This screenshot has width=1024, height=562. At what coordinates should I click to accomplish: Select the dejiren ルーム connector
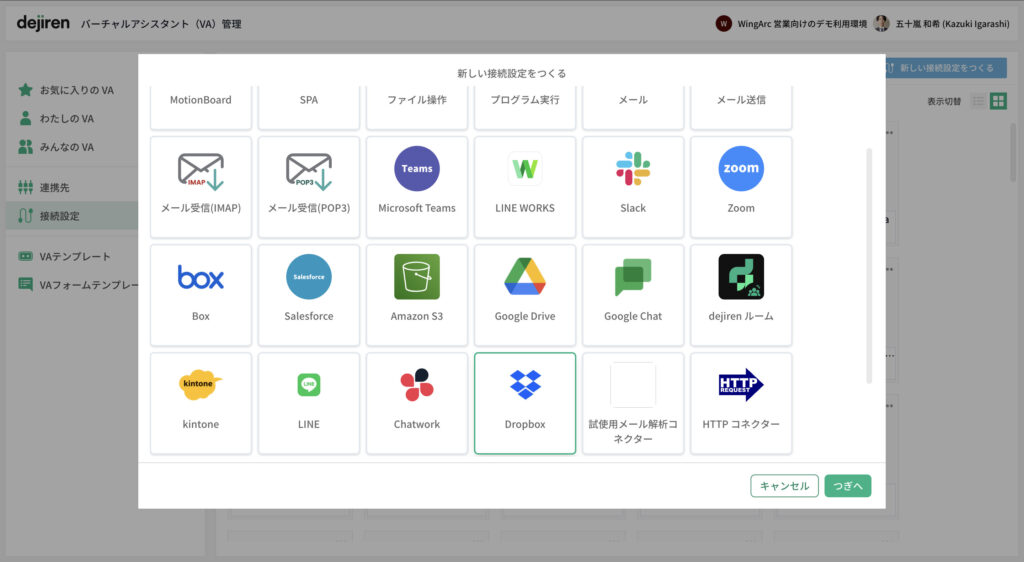741,295
